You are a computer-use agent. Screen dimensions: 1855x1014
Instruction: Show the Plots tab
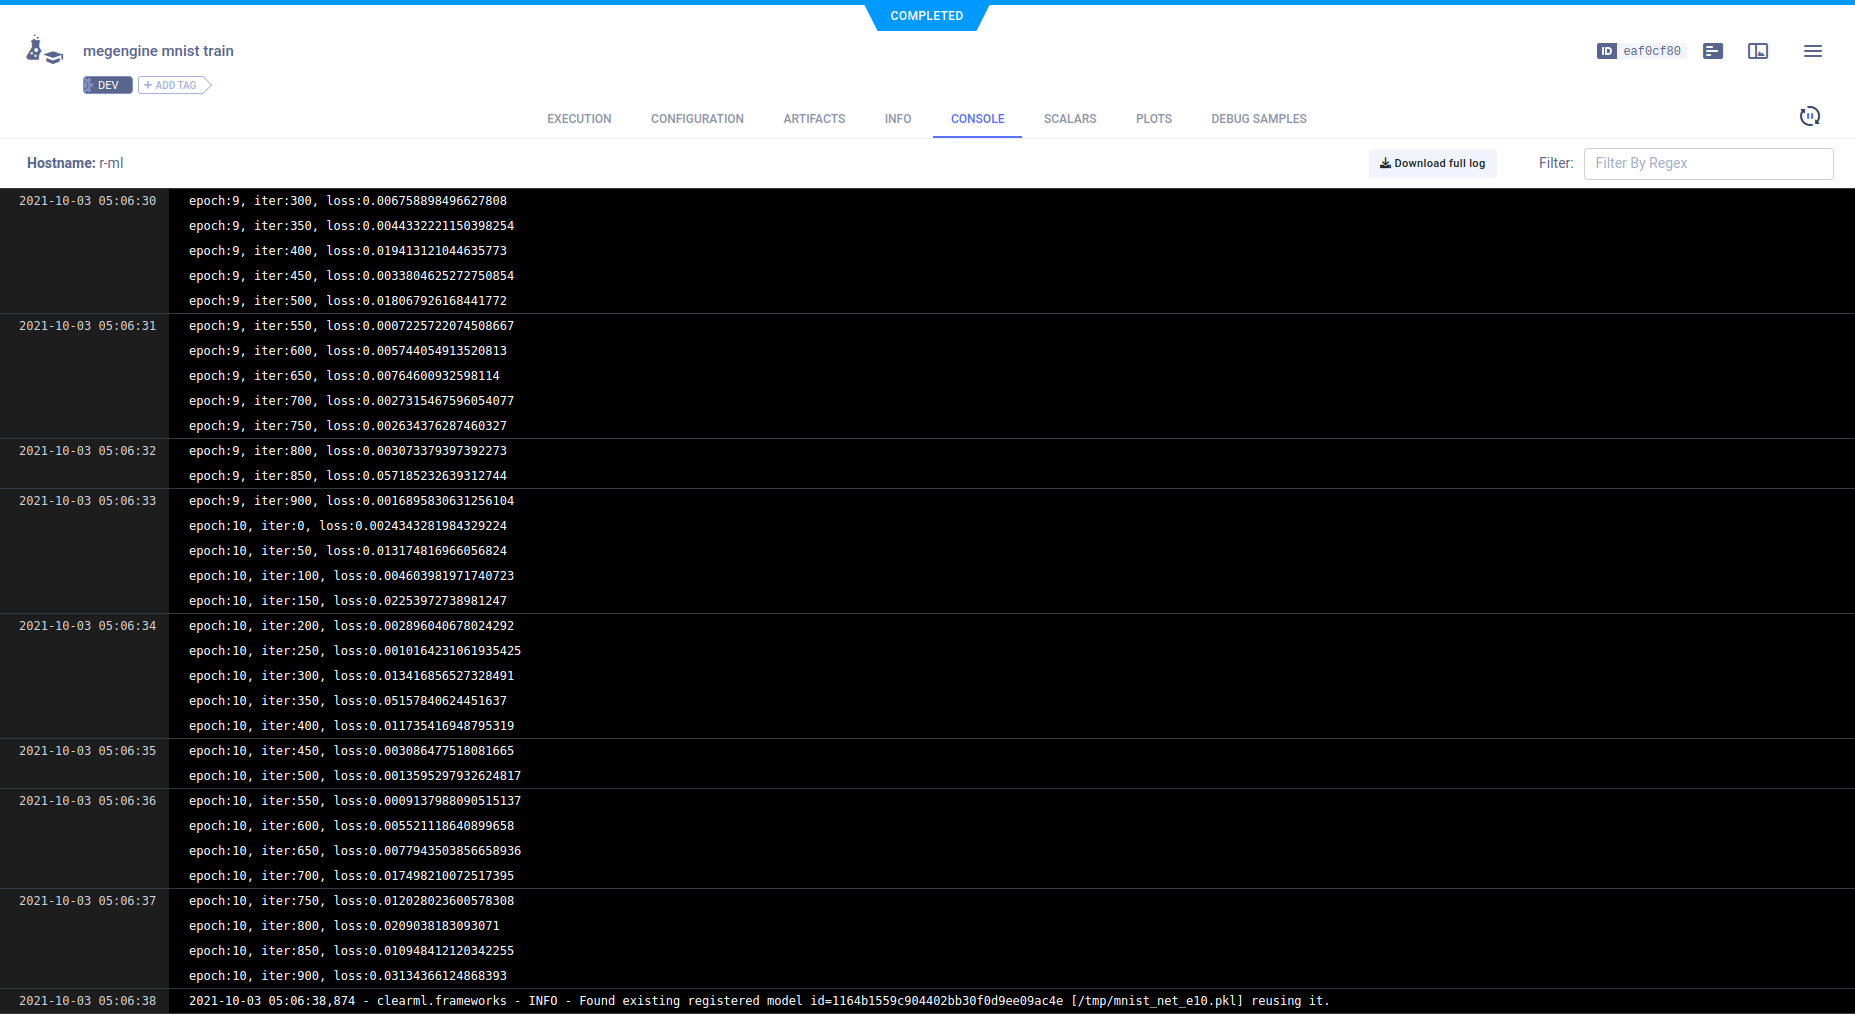(x=1153, y=119)
